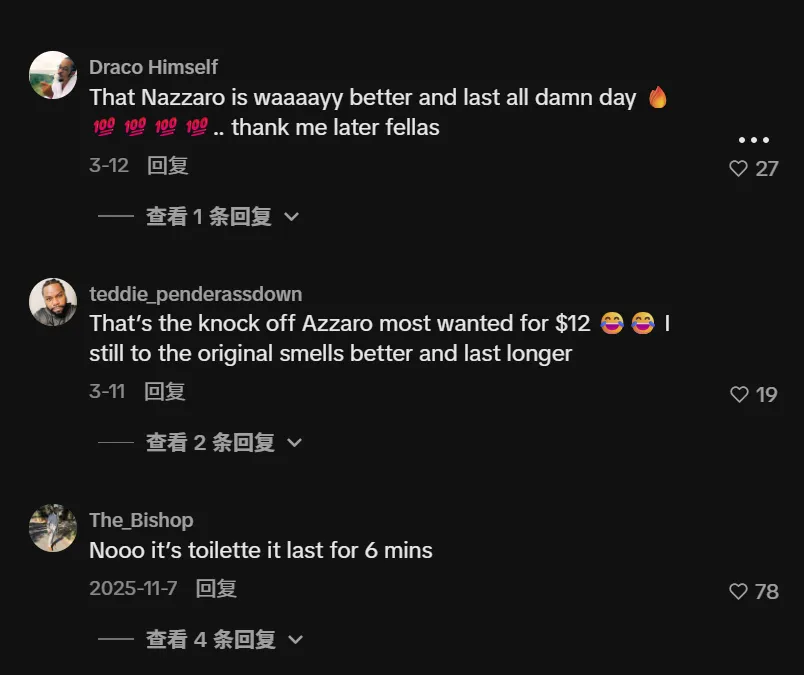
Task: Open the Draco Himself username link
Action: coord(153,67)
